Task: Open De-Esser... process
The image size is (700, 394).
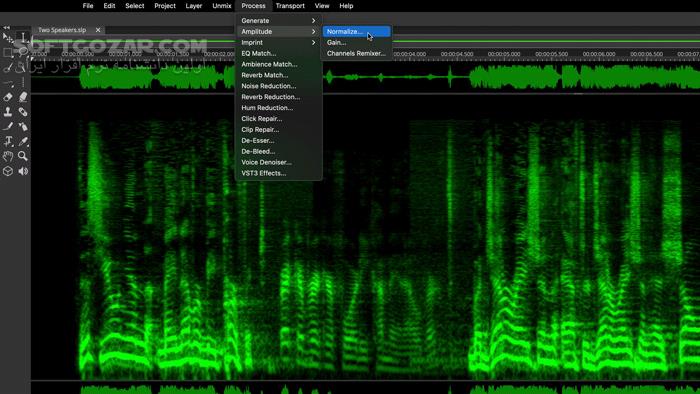Action: [x=279, y=141]
